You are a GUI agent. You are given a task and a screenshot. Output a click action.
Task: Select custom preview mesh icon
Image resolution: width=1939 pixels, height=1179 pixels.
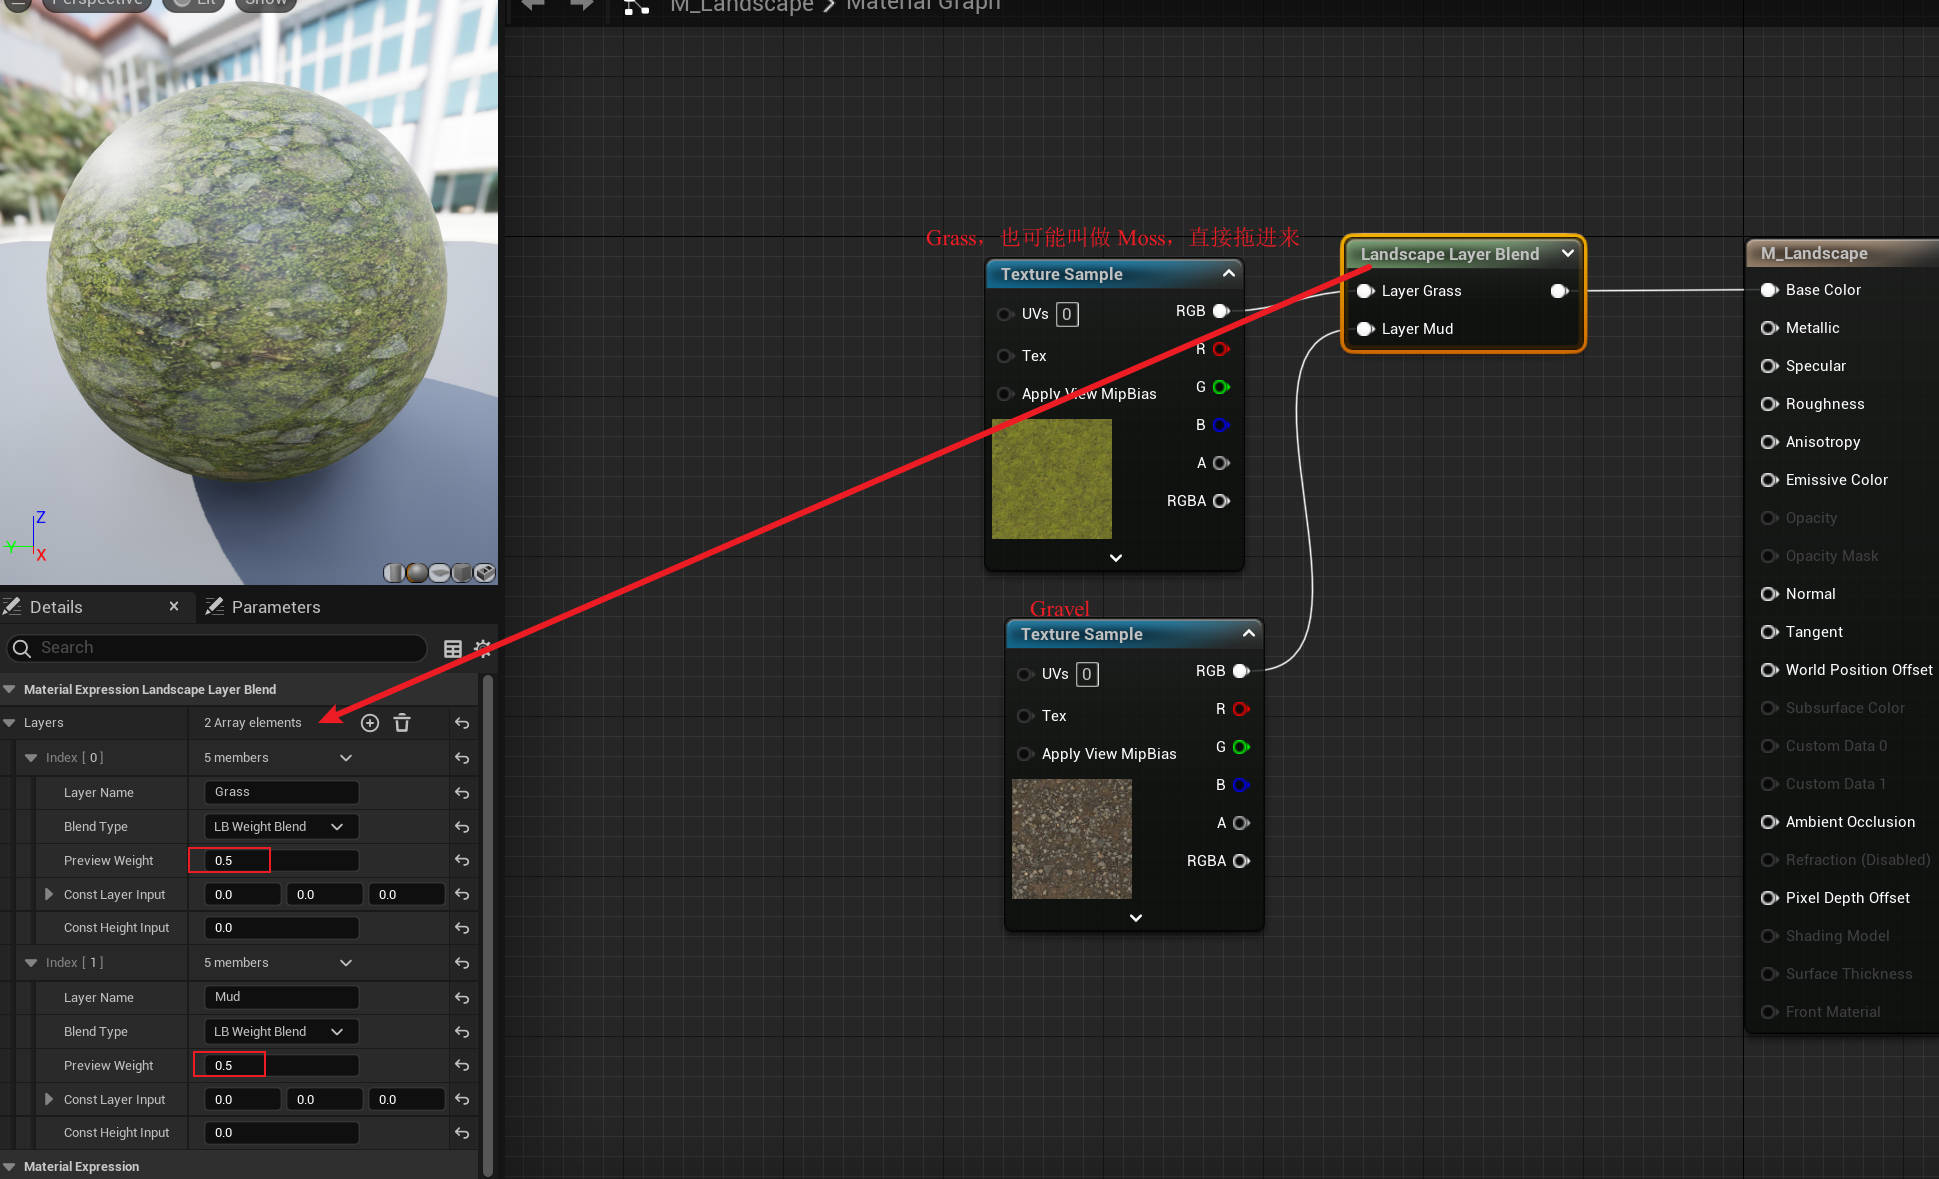click(x=484, y=572)
